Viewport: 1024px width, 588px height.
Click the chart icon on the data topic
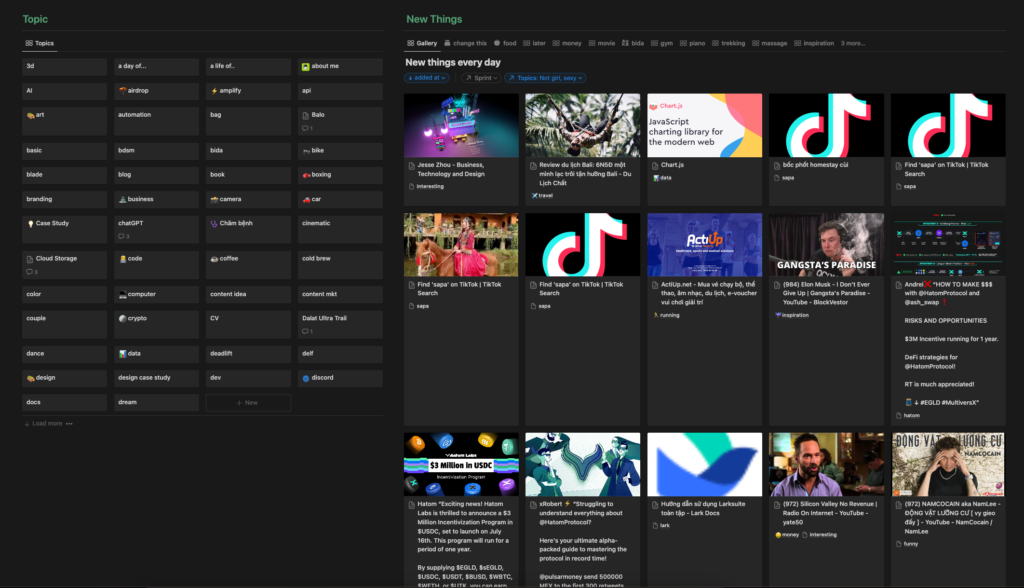pos(122,353)
